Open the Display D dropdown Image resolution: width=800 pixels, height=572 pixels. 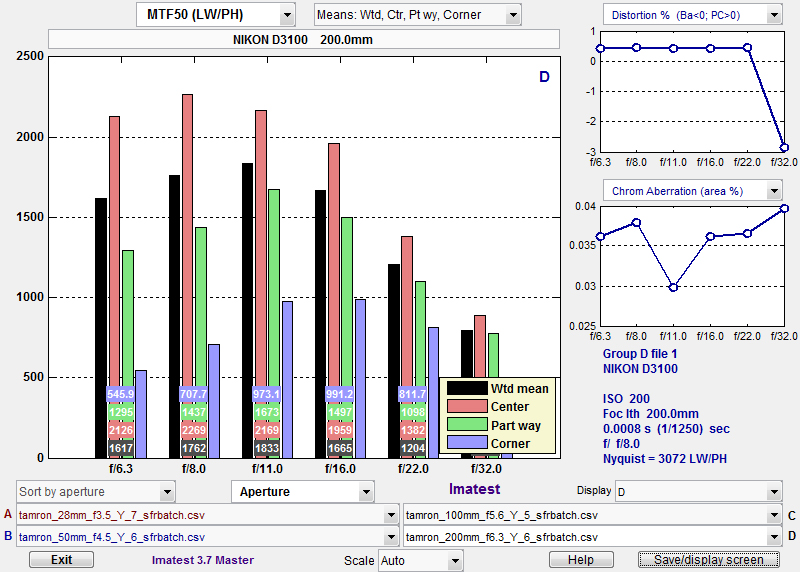tap(698, 492)
